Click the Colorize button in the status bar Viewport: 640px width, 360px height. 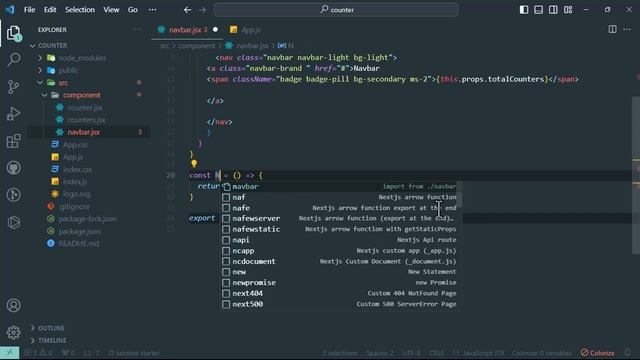click(598, 353)
